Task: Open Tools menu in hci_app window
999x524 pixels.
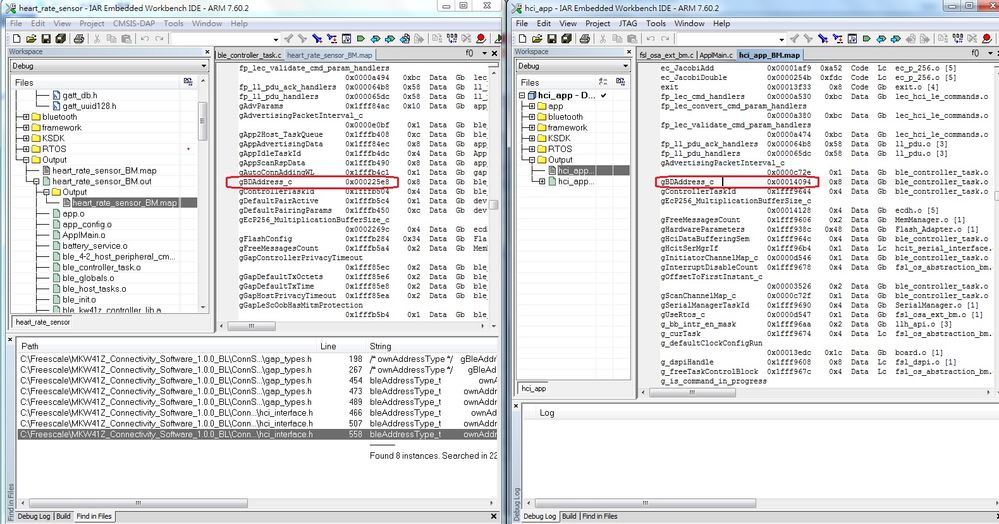Action: [x=656, y=24]
